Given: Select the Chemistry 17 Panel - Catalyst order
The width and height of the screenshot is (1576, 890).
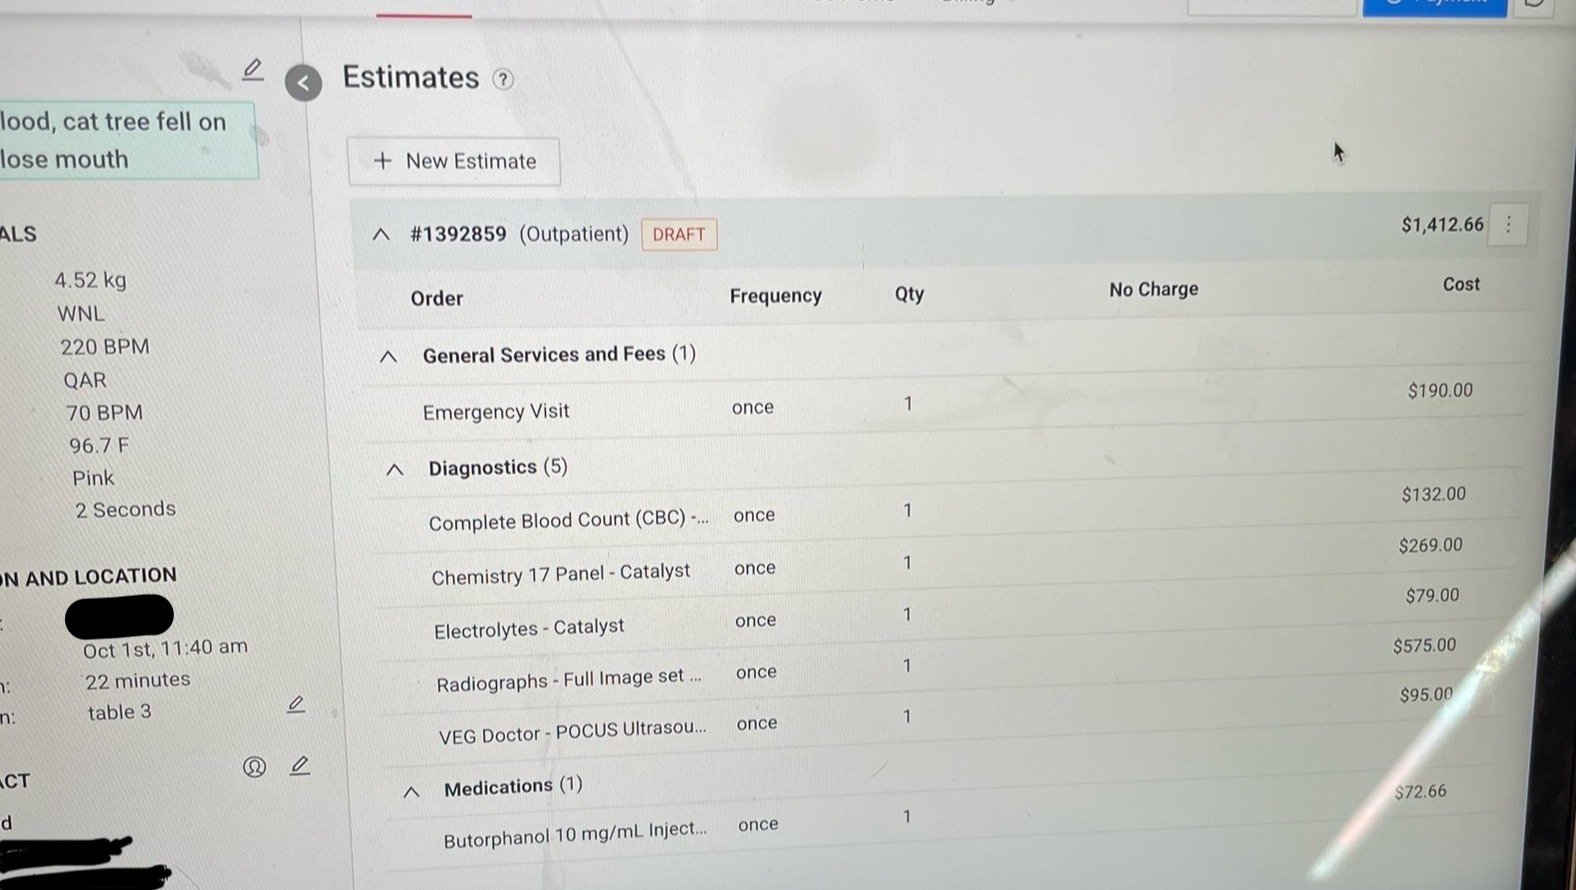Looking at the screenshot, I should (560, 574).
